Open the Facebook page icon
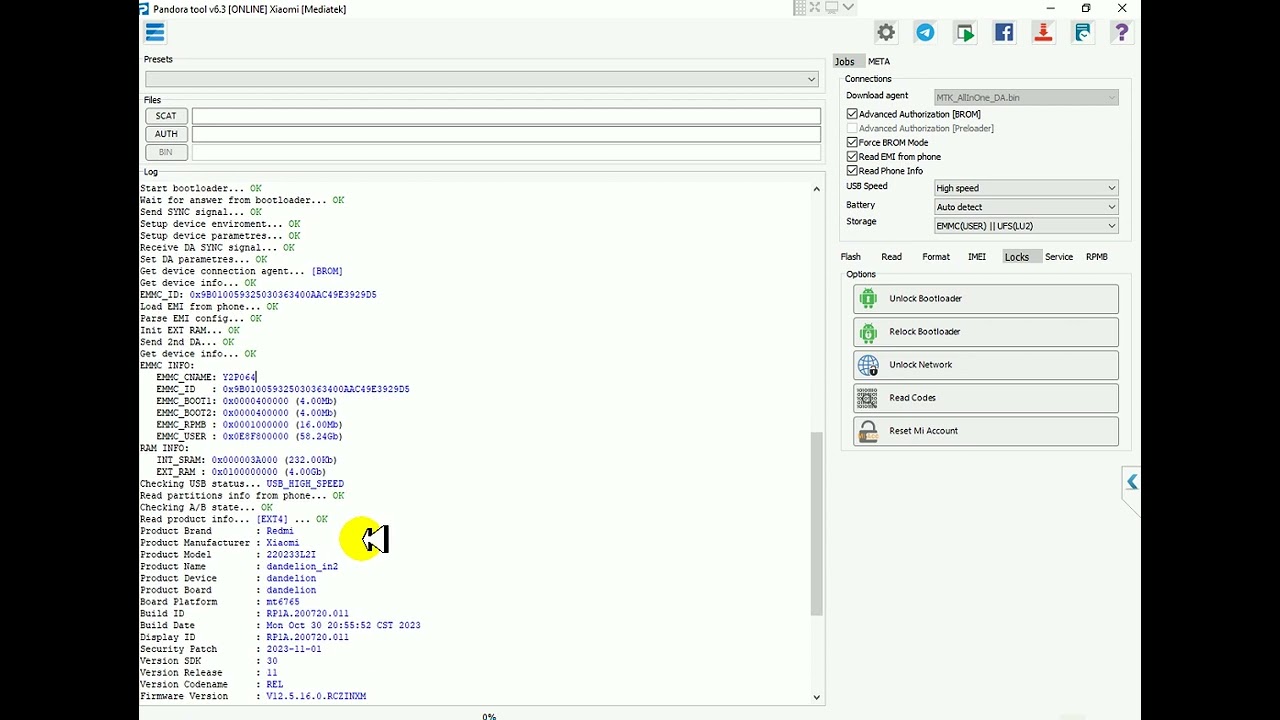Screen dimensions: 1280x720 coord(1004,33)
